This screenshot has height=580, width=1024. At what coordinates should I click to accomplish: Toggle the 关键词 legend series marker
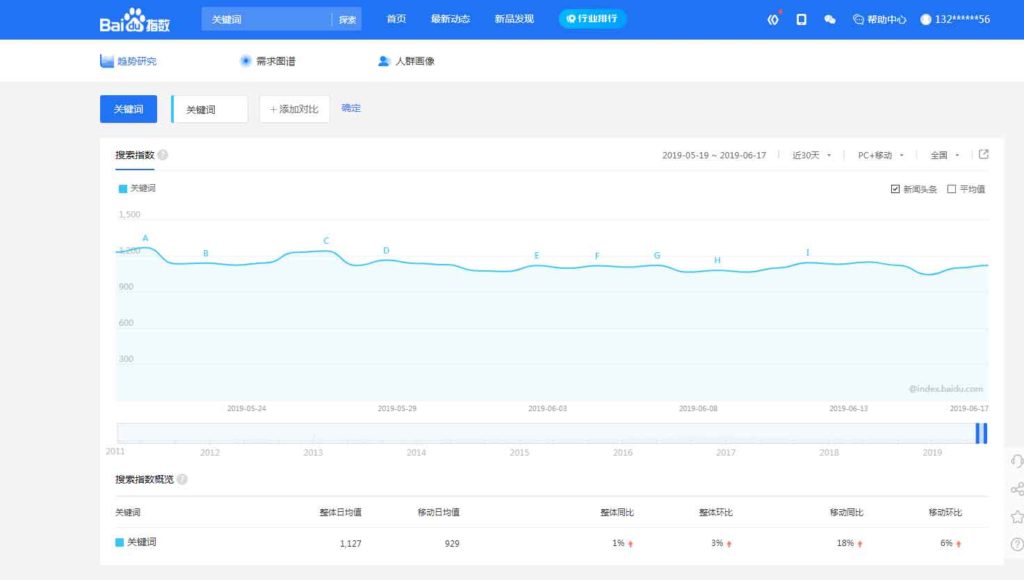click(123, 188)
